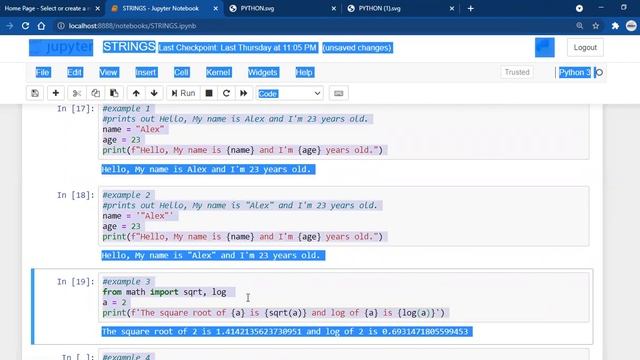Viewport: 640px width, 360px height.
Task: Click the In [19] prompt label
Action: [x=76, y=282]
